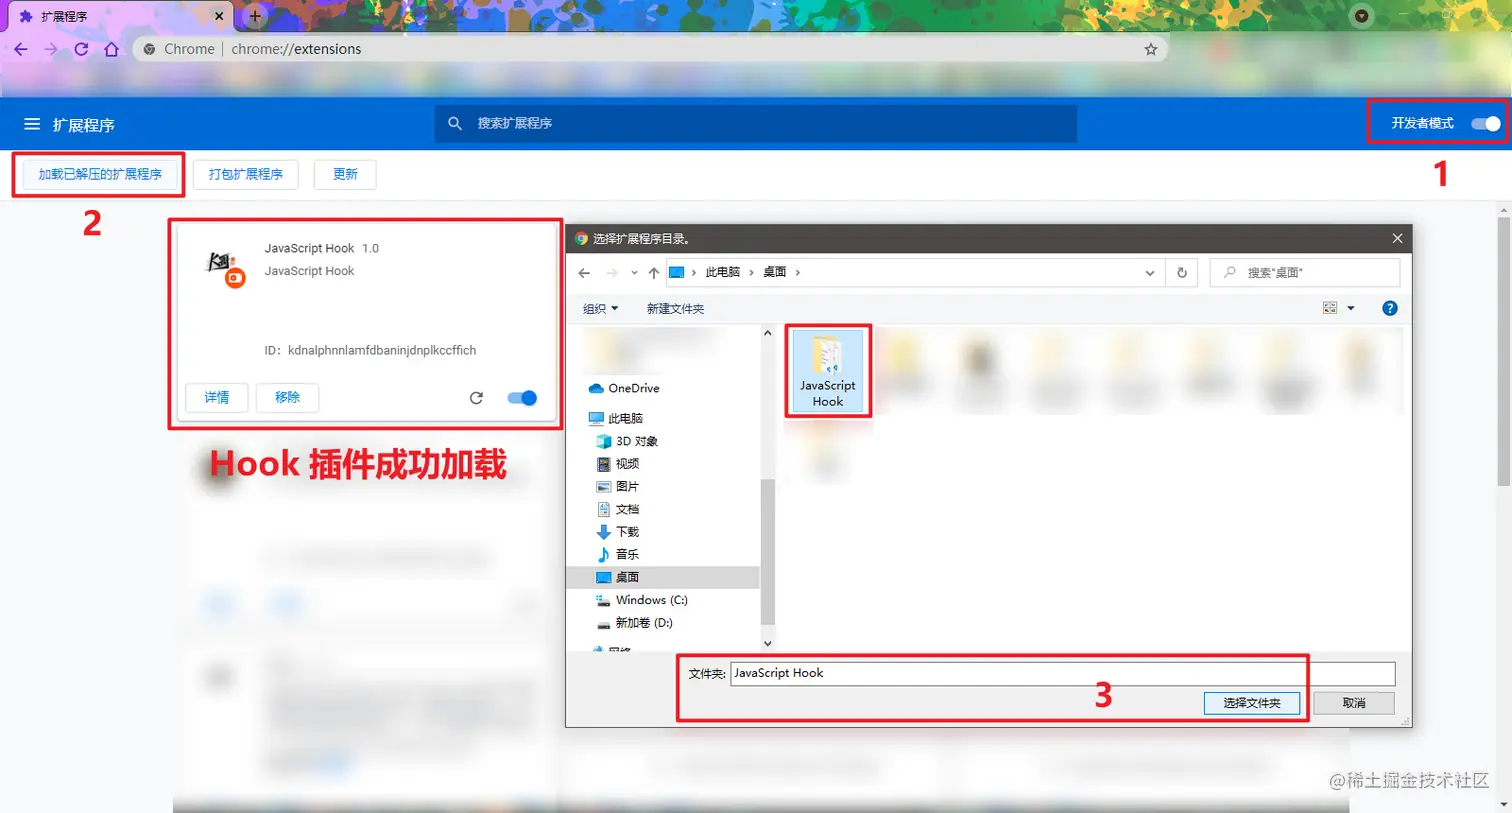
Task: Select 视频 folder in the tree
Action: pos(618,464)
